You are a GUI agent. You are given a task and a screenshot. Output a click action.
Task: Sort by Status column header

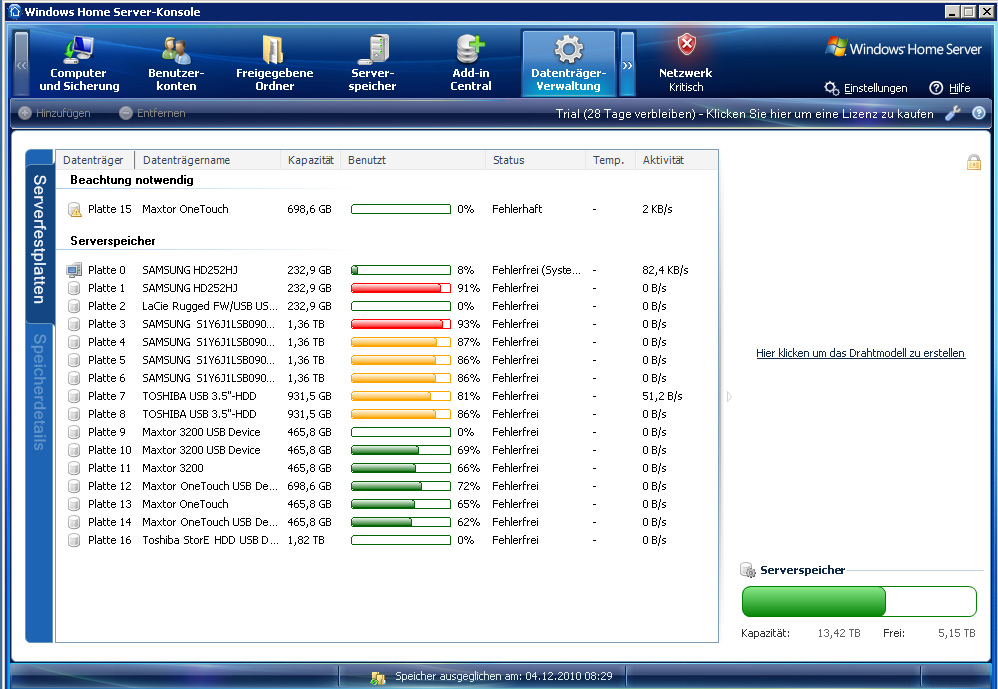[535, 160]
